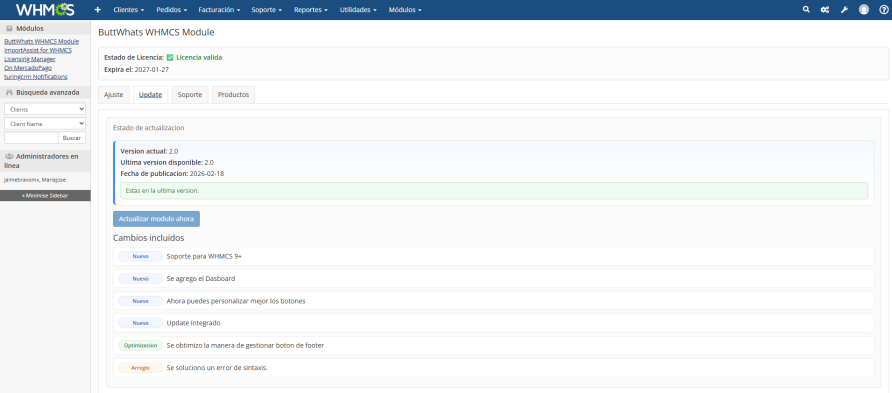Open the Soporte top menu

tap(267, 10)
